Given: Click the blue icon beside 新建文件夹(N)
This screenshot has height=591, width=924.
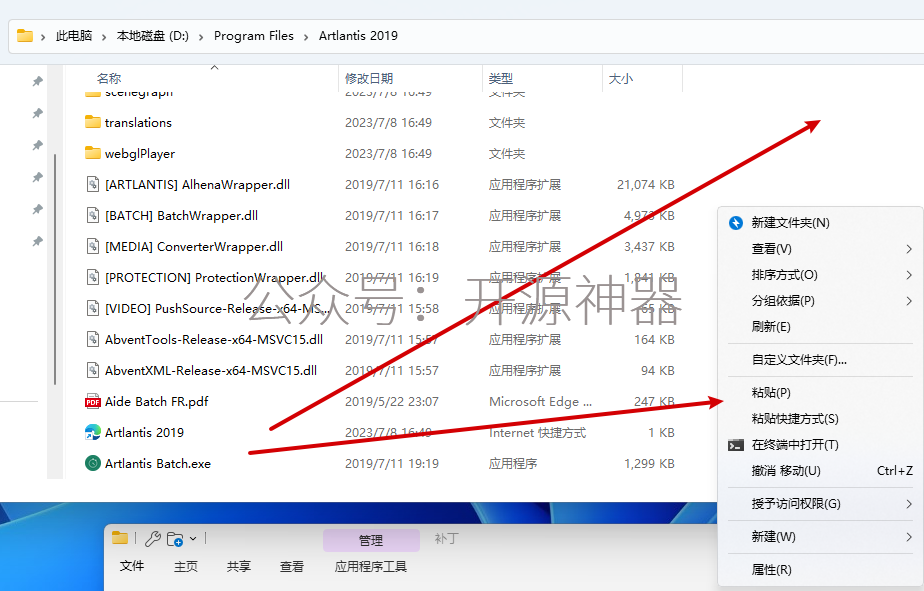Looking at the screenshot, I should click(735, 223).
